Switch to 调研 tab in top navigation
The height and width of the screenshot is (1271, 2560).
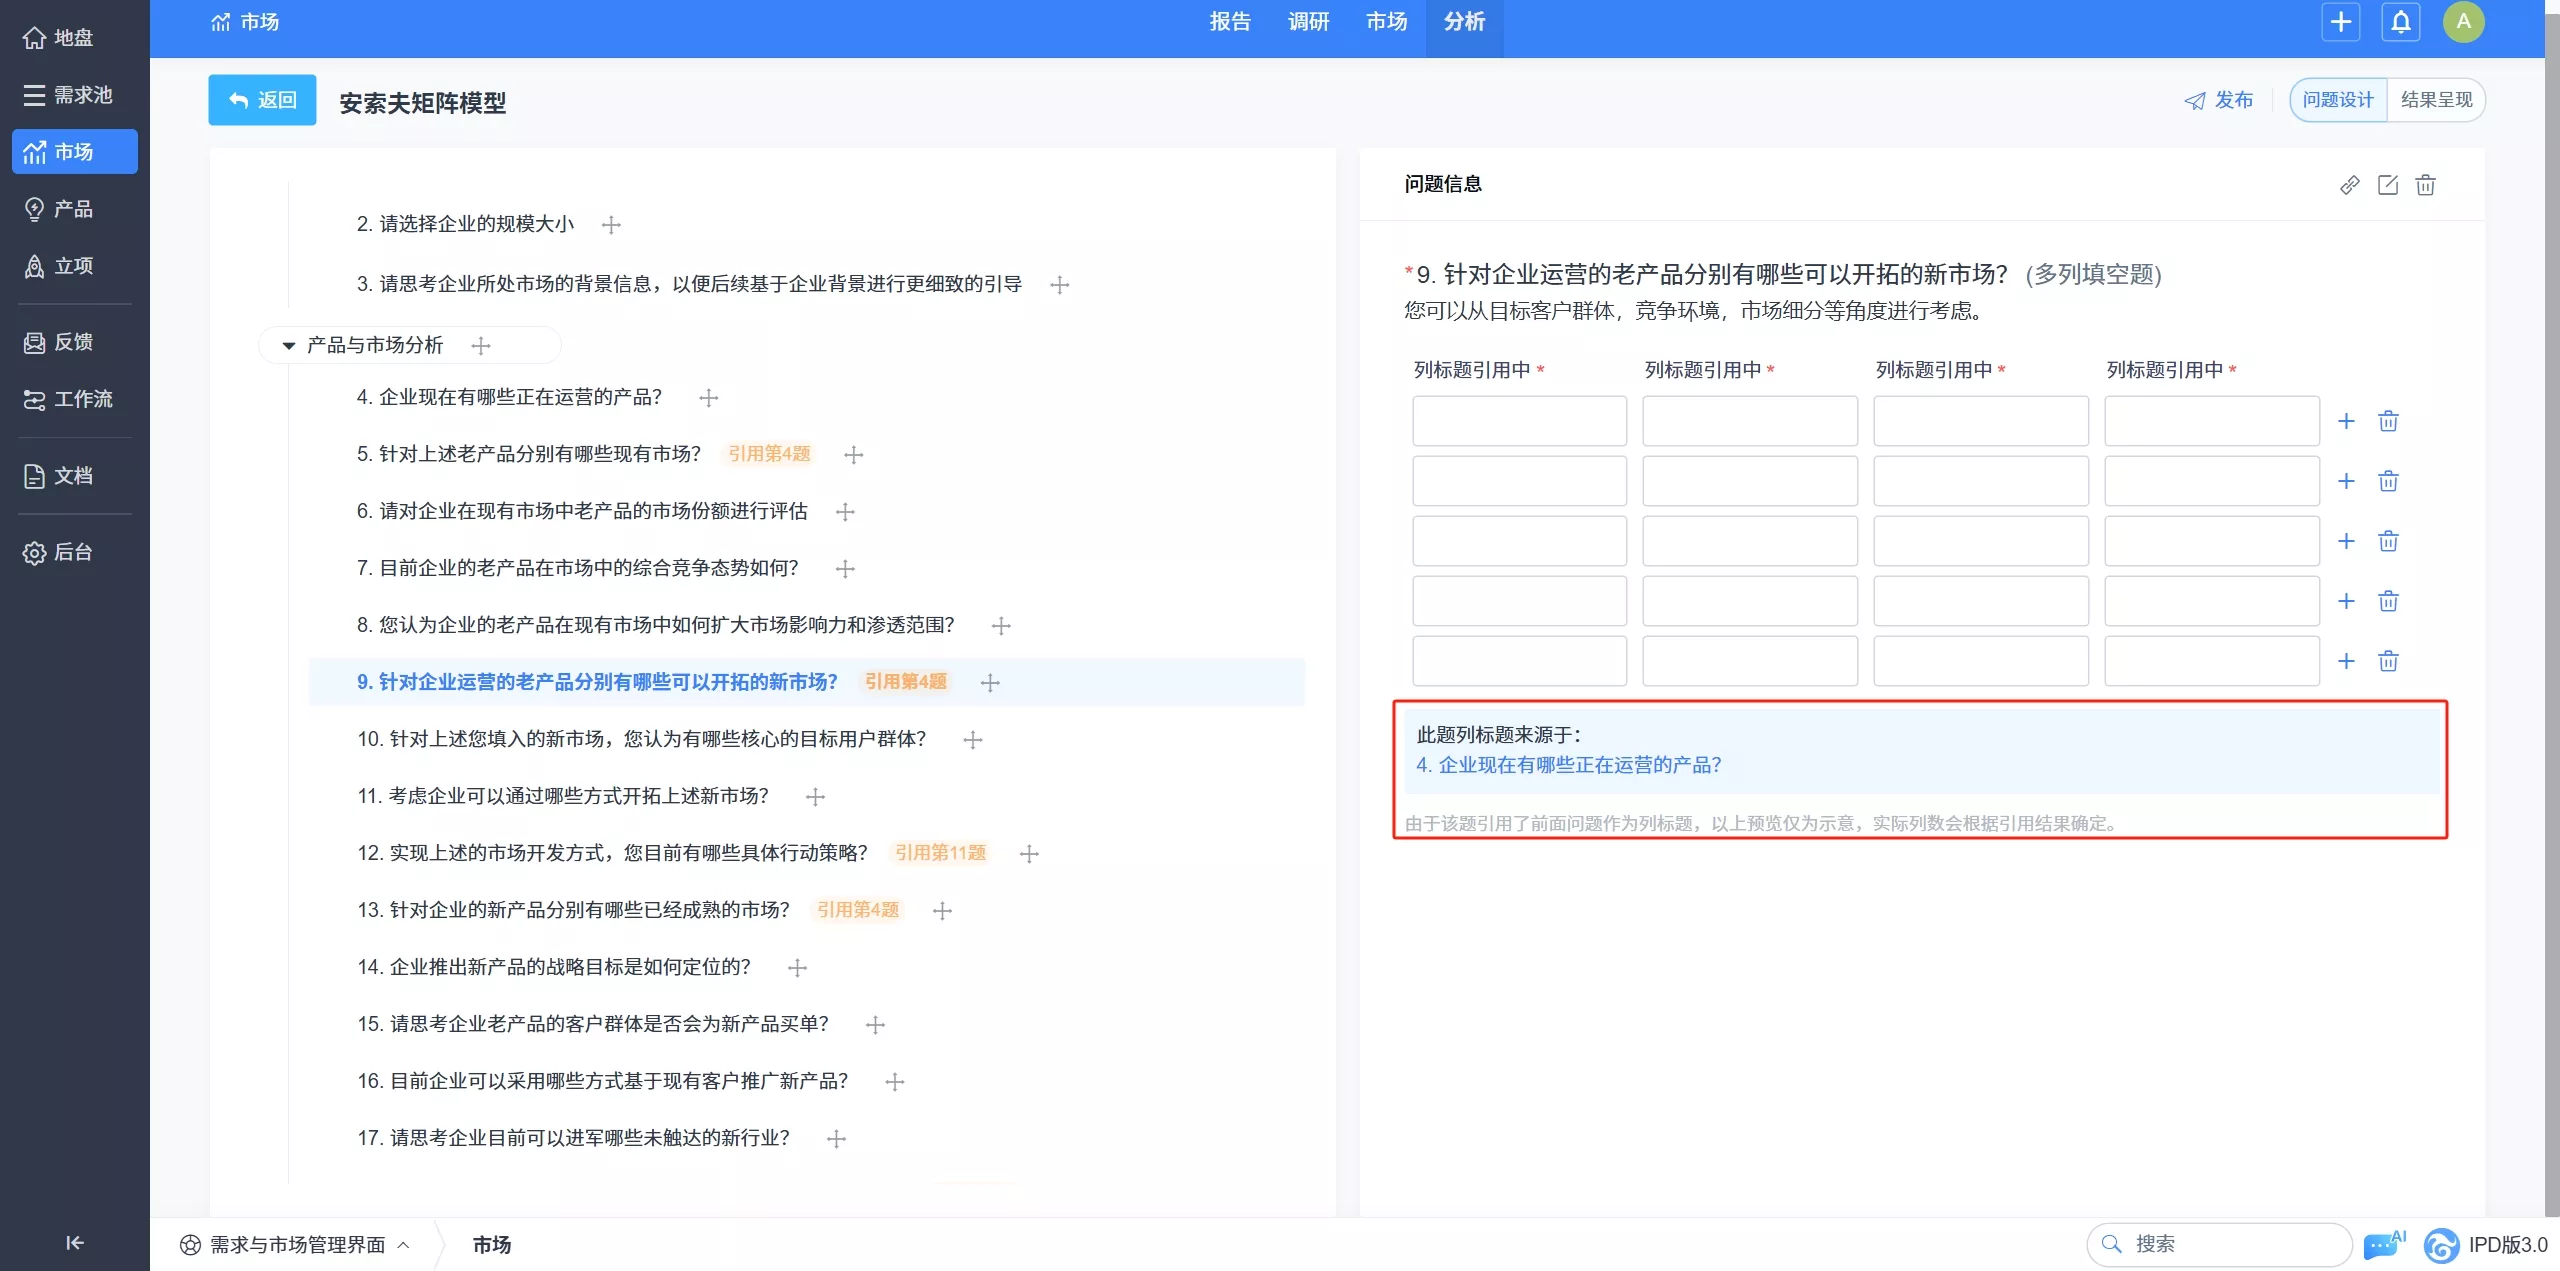pos(1308,22)
